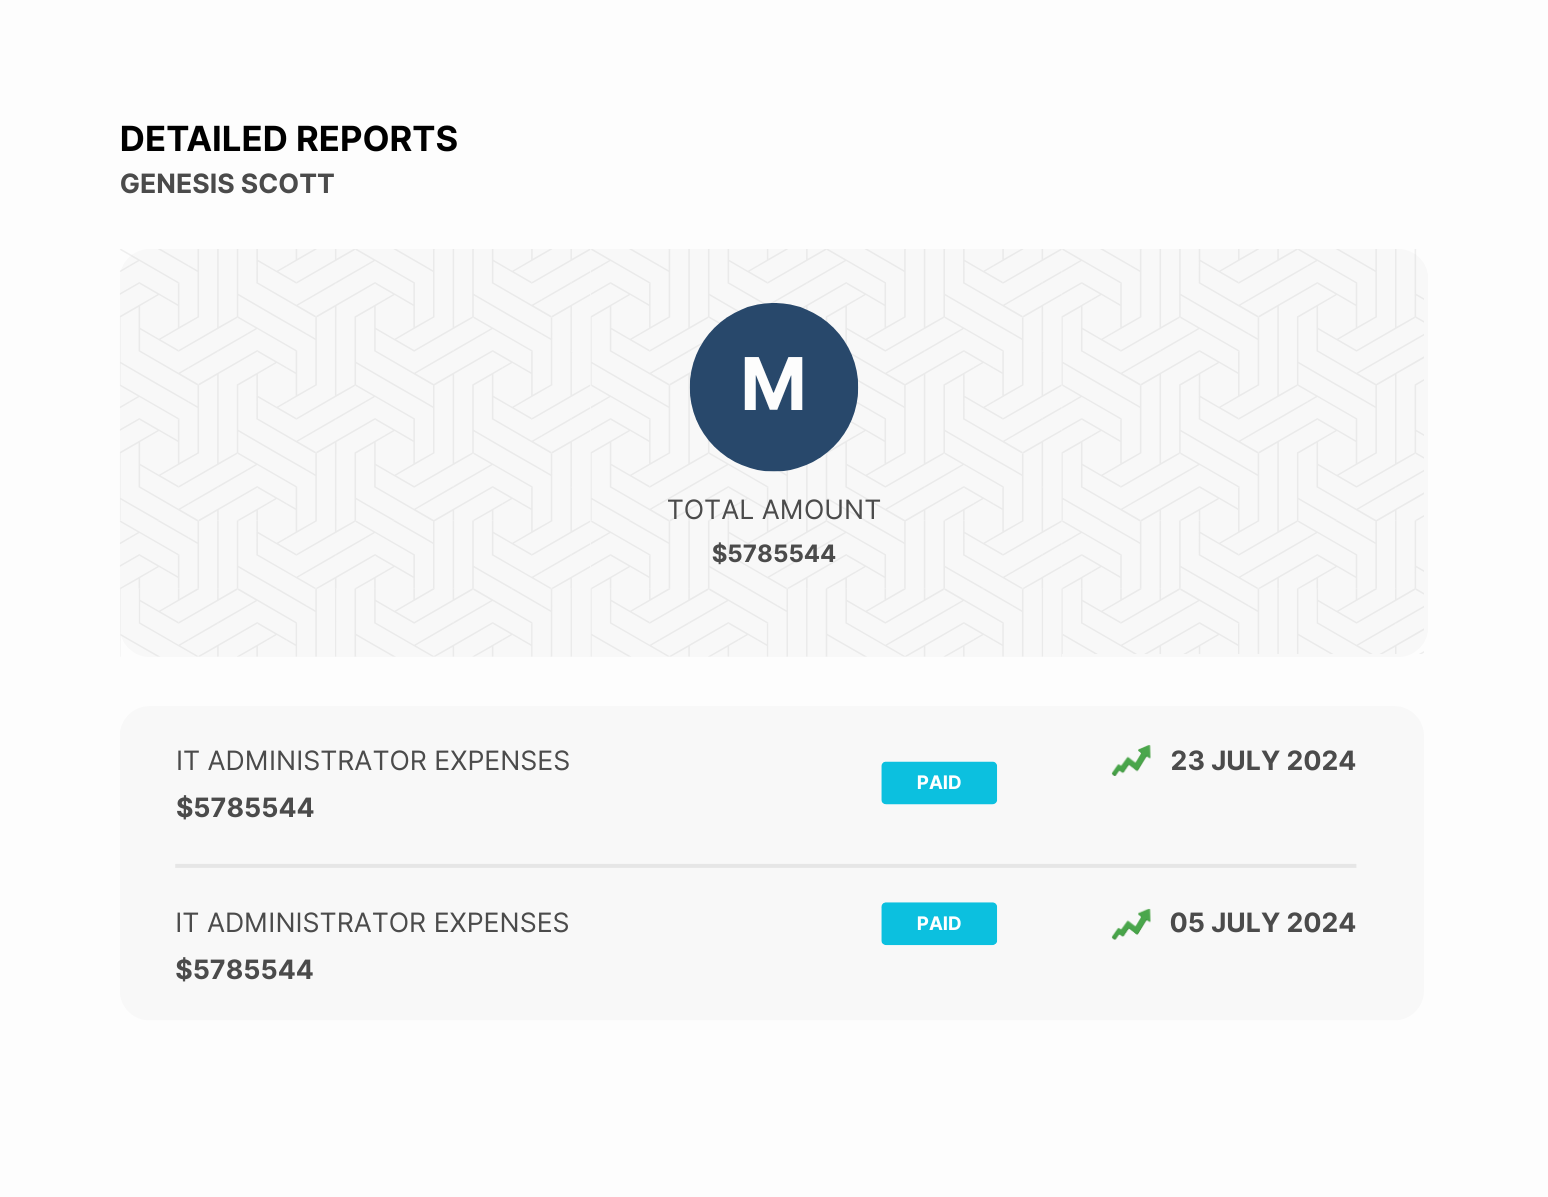Select the 05 JULY 2024 date
The height and width of the screenshot is (1197, 1548).
click(1262, 923)
